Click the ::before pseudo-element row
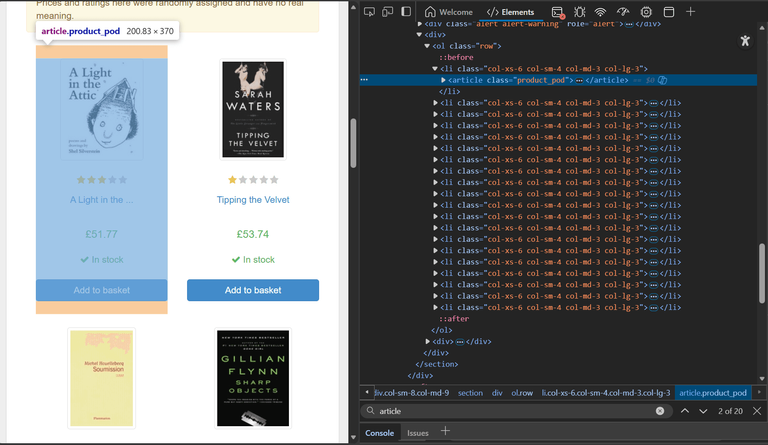768x445 pixels. pyautogui.click(x=456, y=57)
